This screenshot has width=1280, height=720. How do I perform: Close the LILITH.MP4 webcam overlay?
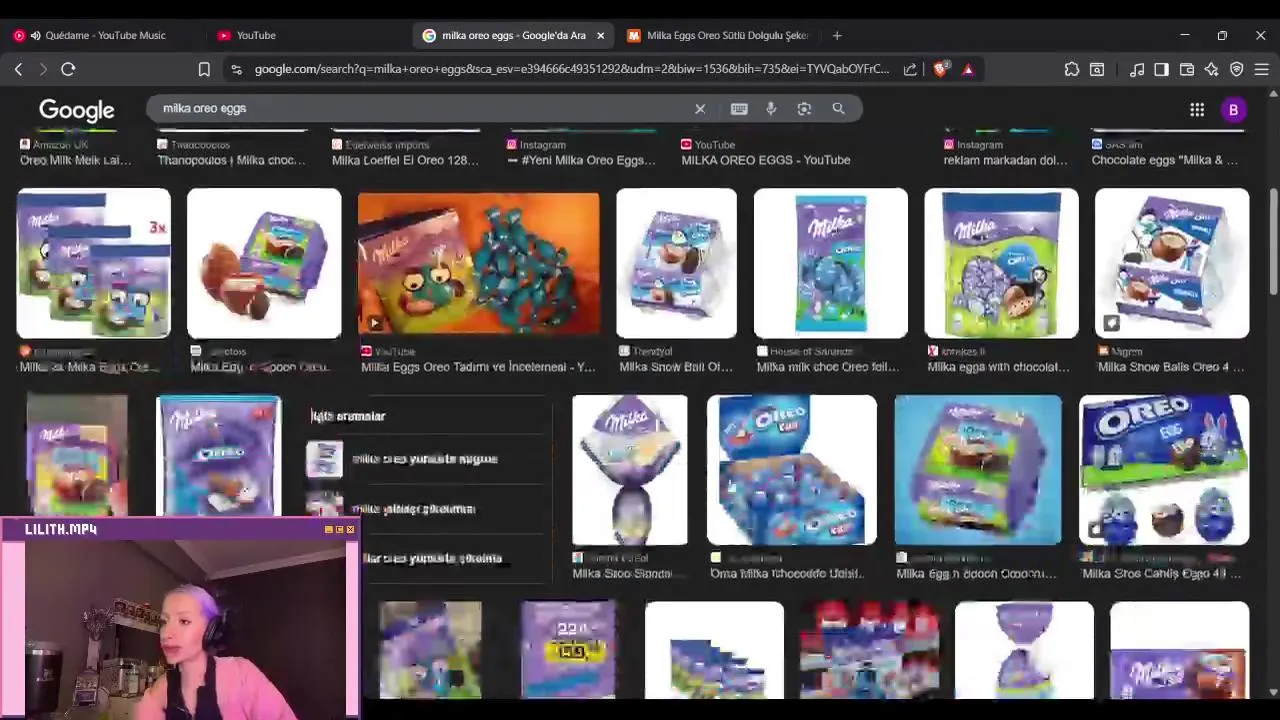pyautogui.click(x=350, y=529)
